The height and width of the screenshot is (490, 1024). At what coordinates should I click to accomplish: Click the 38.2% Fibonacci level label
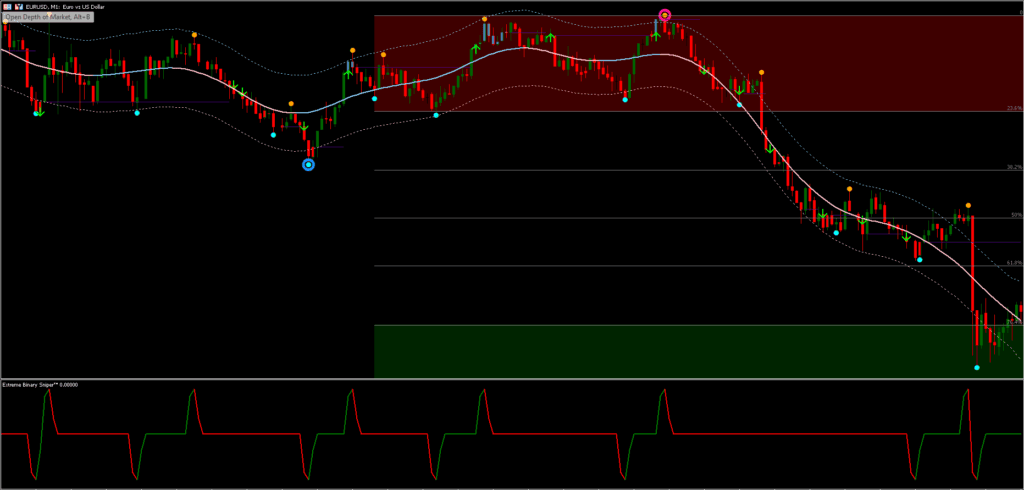tap(1014, 167)
